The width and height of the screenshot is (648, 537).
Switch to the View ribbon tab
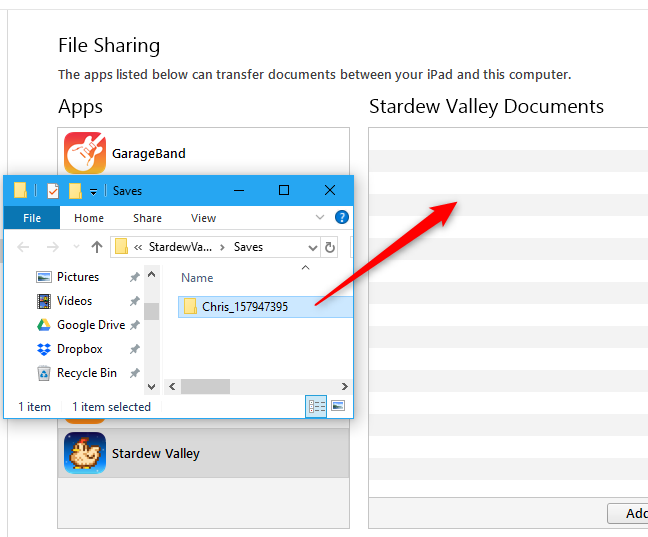point(203,218)
